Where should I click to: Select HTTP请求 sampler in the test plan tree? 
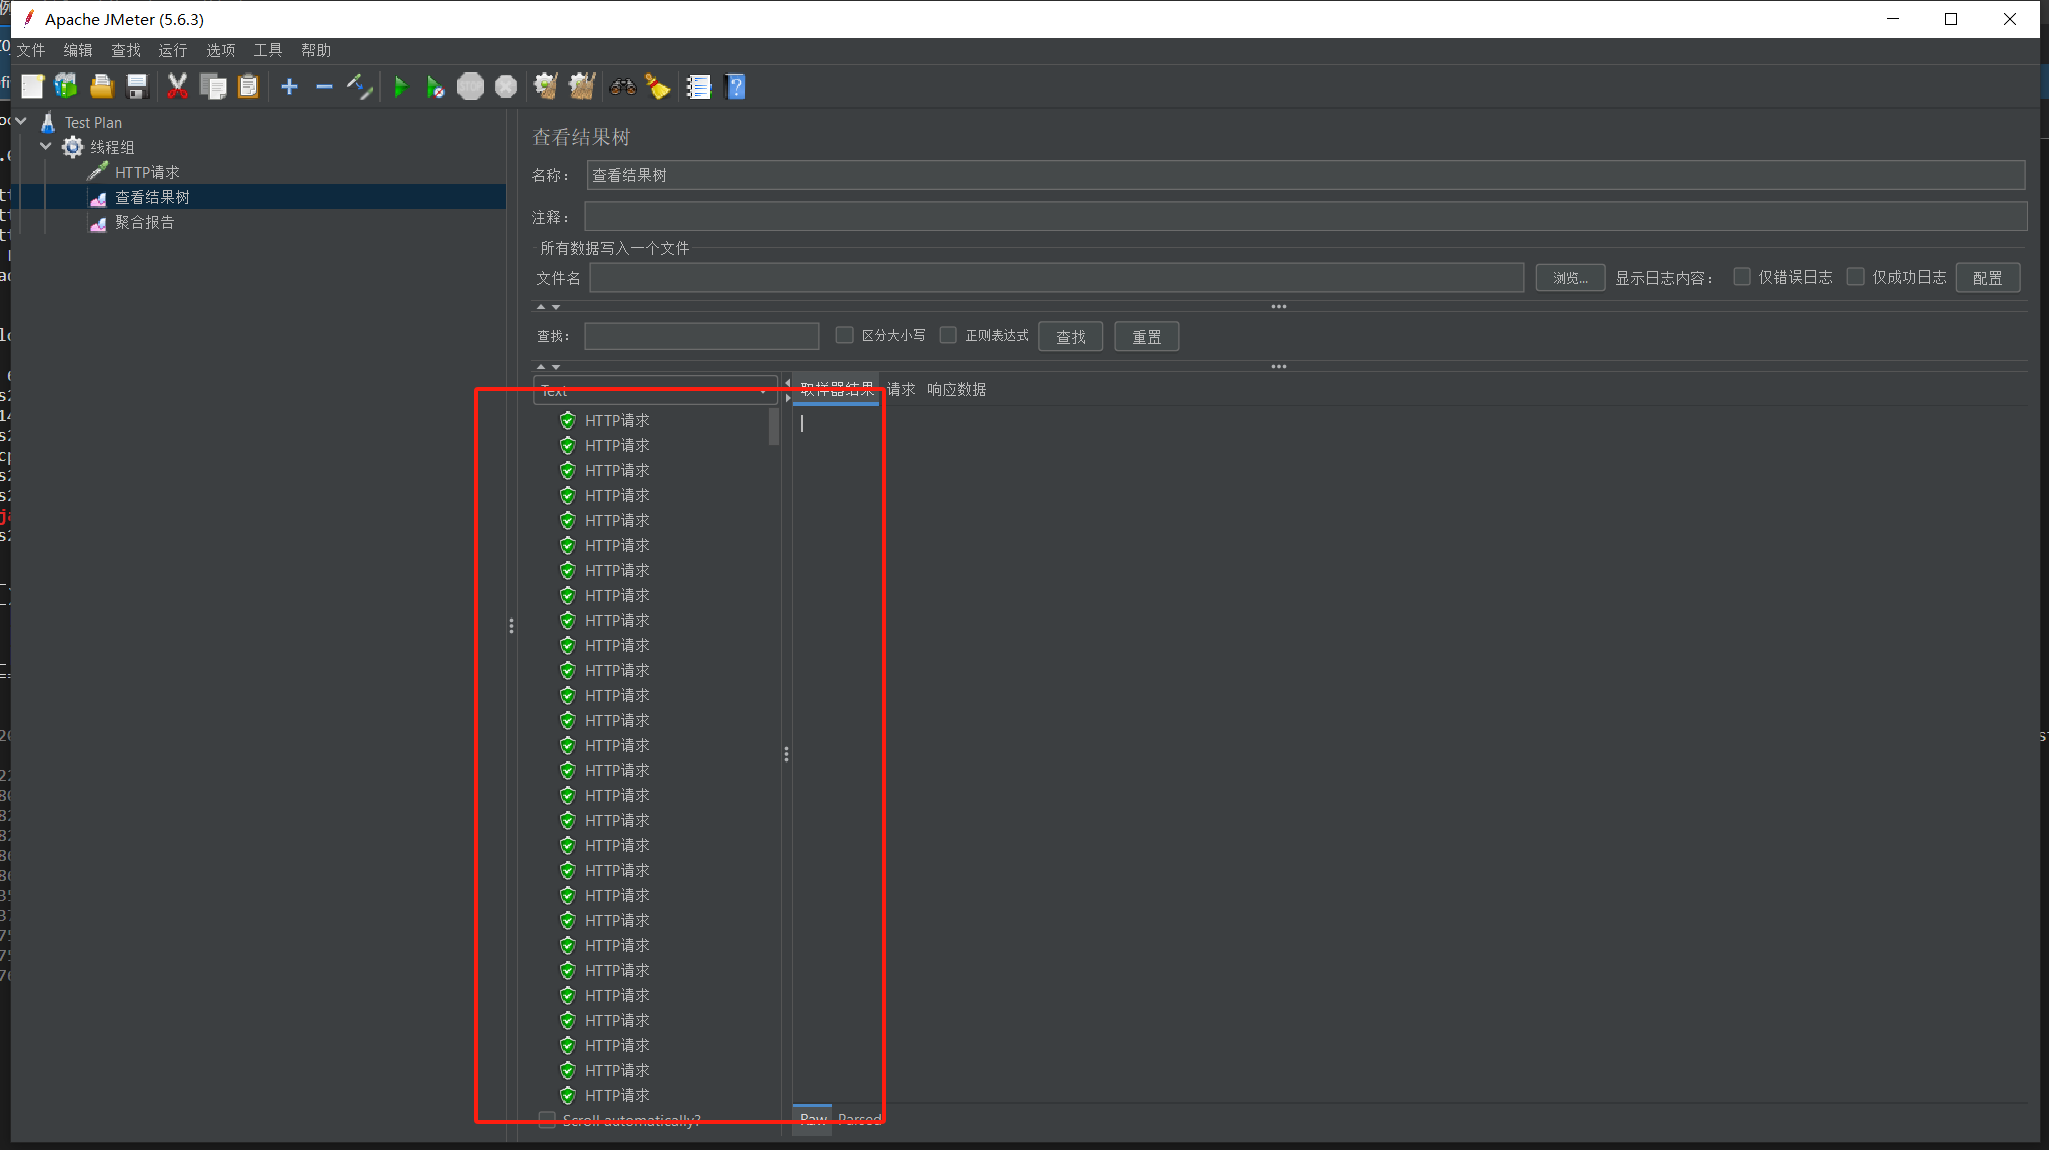pos(146,172)
